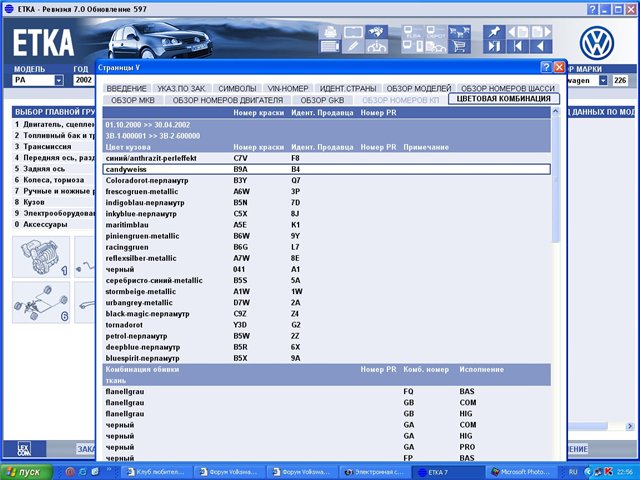Select the Coloradorot-перламутр row

(x=327, y=180)
